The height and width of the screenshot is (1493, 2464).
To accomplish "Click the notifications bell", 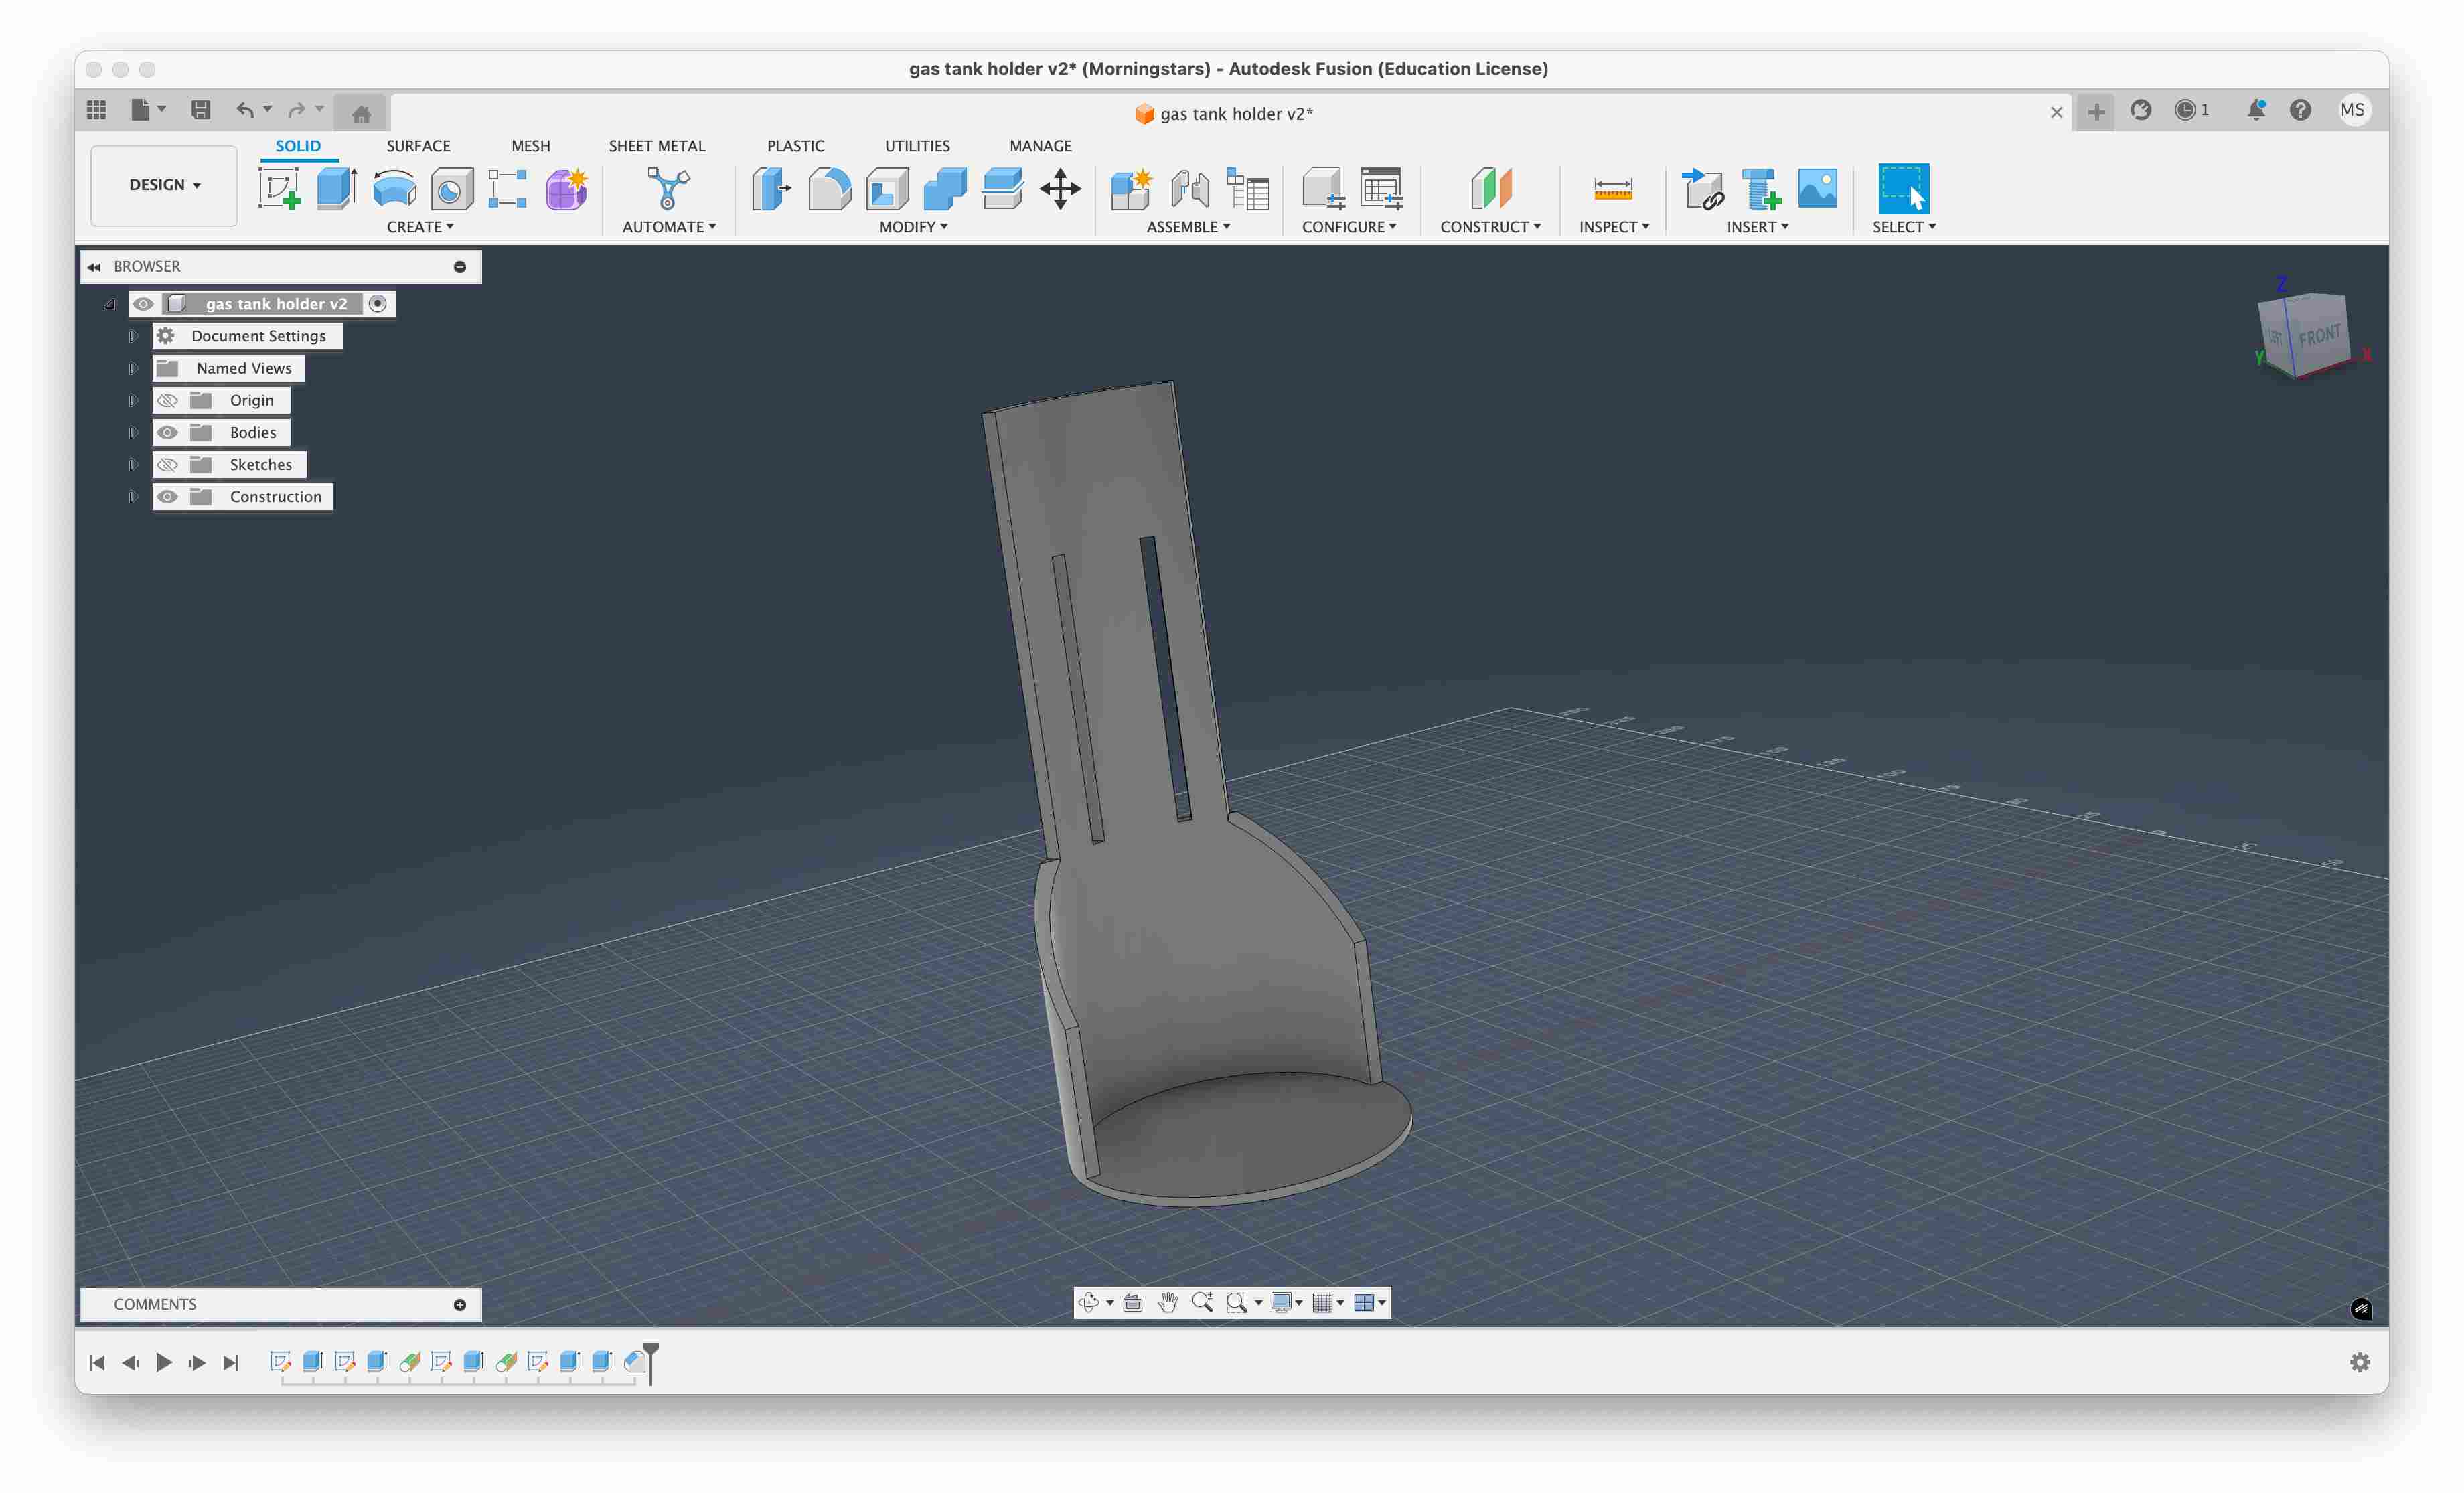I will click(x=2256, y=110).
